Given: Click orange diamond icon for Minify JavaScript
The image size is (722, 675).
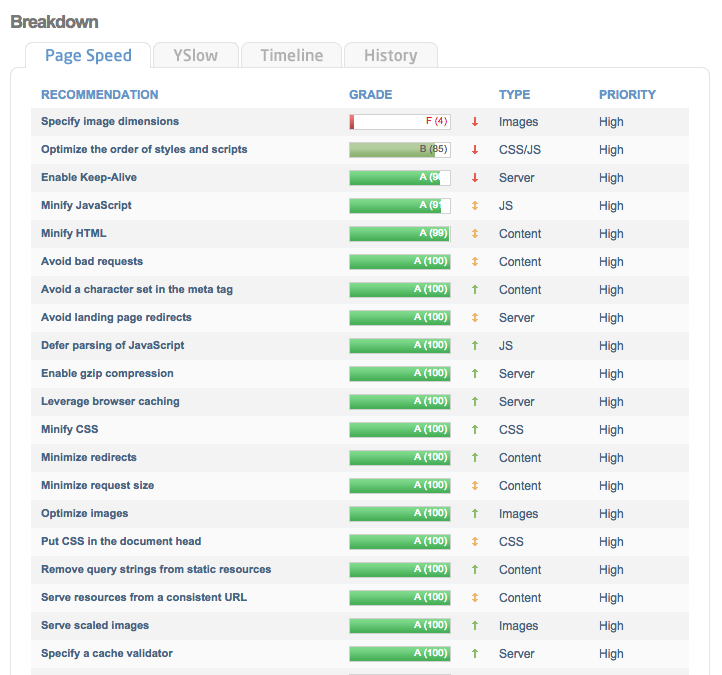Looking at the screenshot, I should [475, 206].
